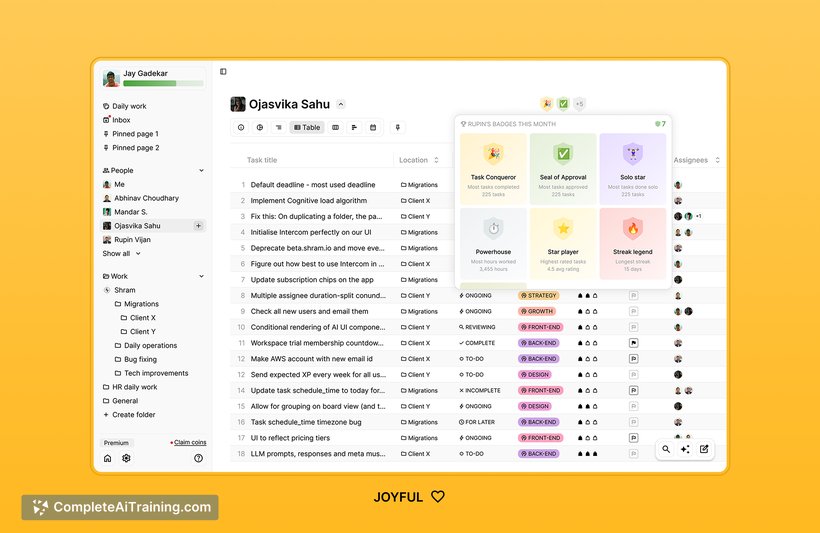Toggle flag on Update task schedule_time row
Image resolution: width=820 pixels, height=533 pixels.
tap(633, 390)
